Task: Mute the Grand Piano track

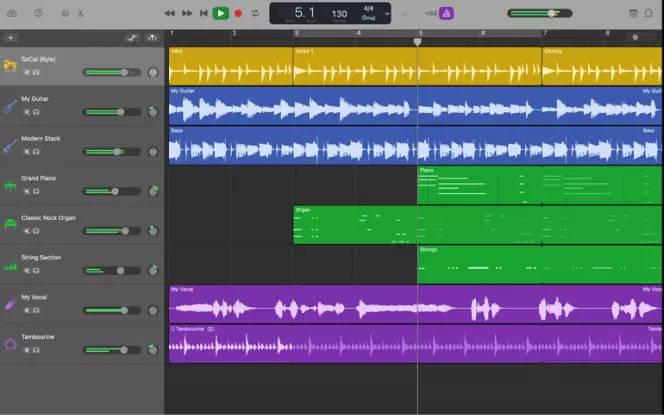Action: (x=27, y=191)
